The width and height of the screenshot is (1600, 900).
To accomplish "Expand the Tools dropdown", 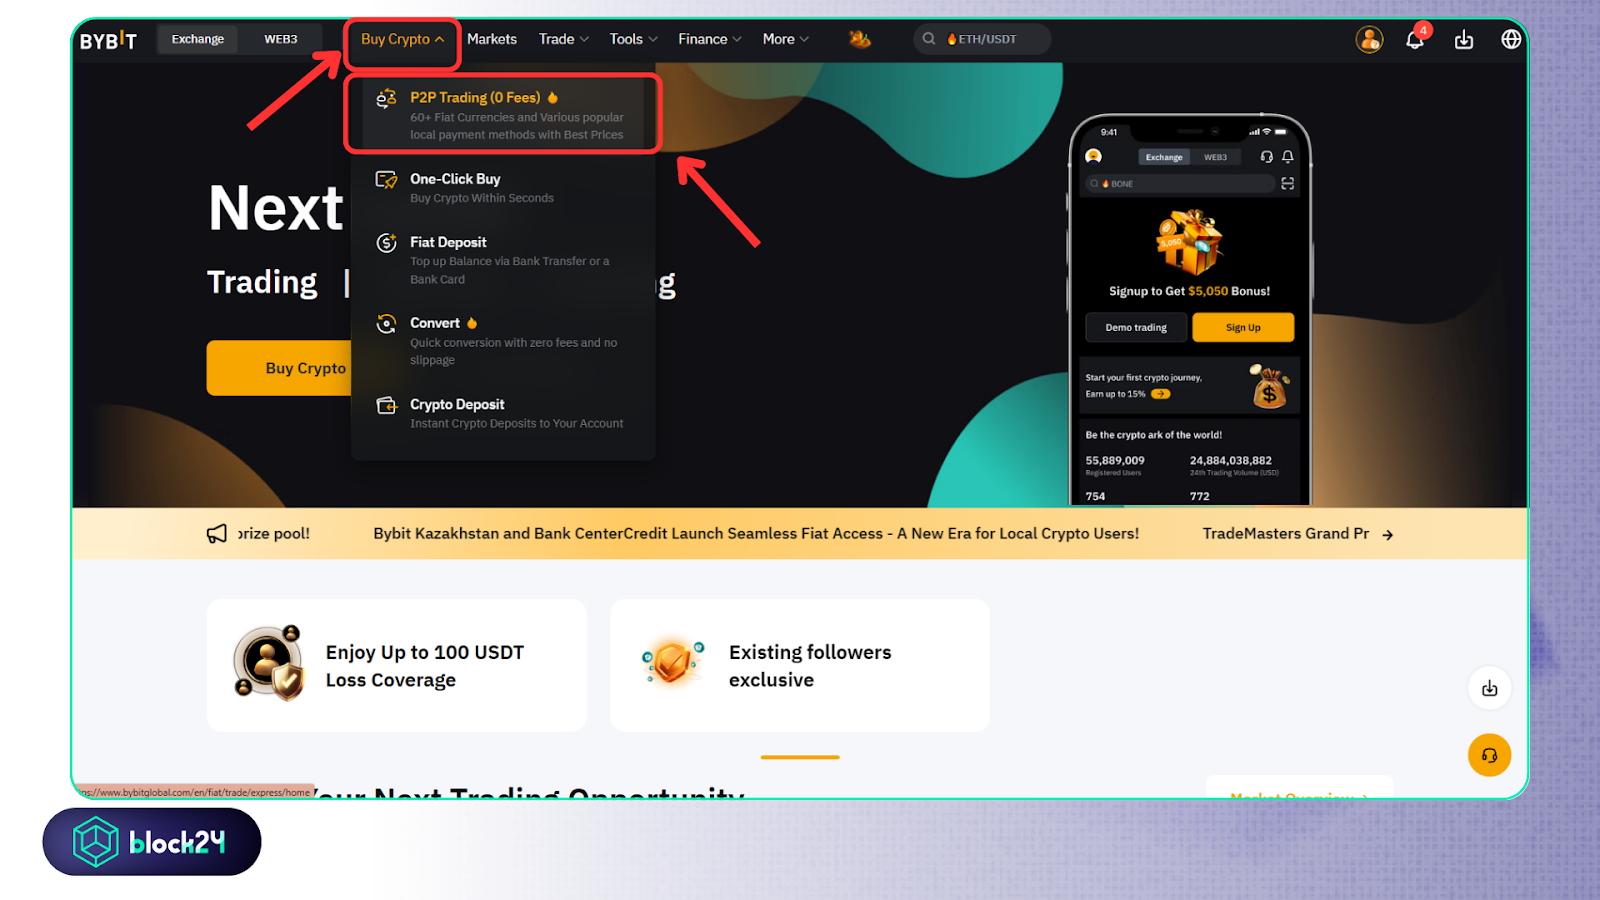I will 634,39.
